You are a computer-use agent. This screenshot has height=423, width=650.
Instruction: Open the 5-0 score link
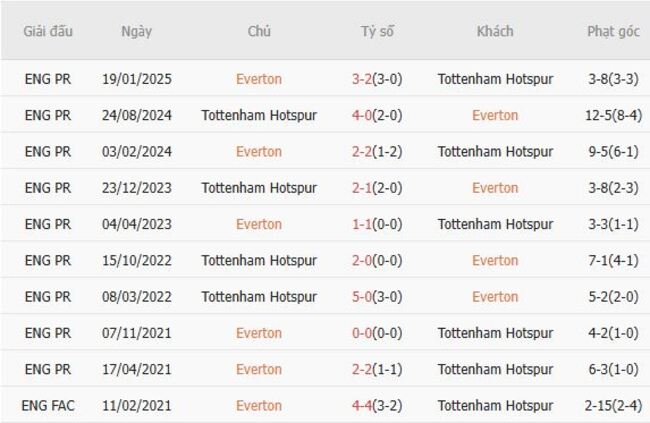[x=364, y=297]
